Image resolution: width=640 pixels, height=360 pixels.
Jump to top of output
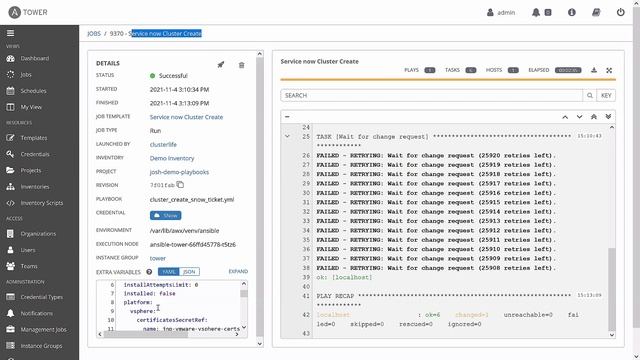point(593,117)
